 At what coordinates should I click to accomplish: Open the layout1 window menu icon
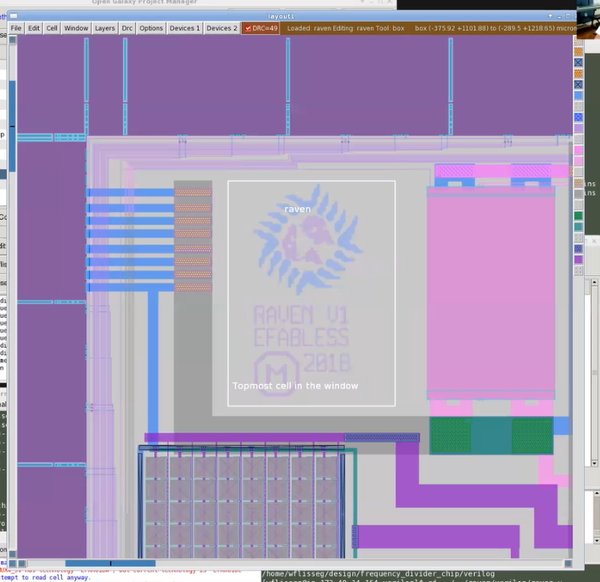coord(13,16)
